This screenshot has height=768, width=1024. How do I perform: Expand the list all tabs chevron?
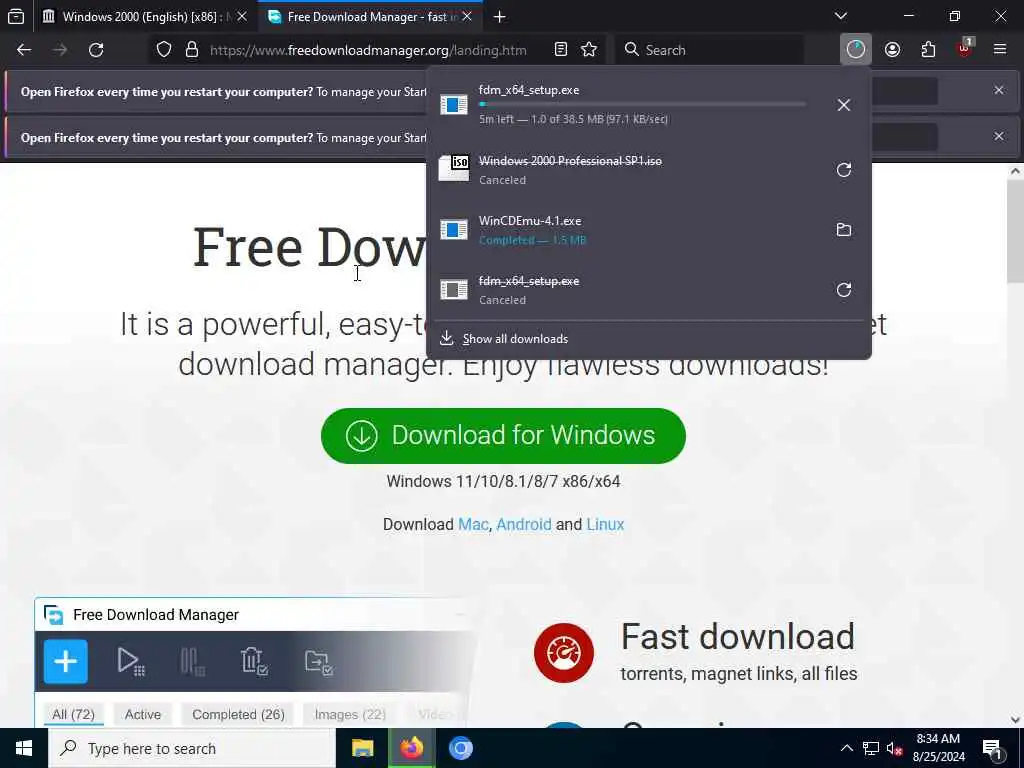(x=841, y=16)
